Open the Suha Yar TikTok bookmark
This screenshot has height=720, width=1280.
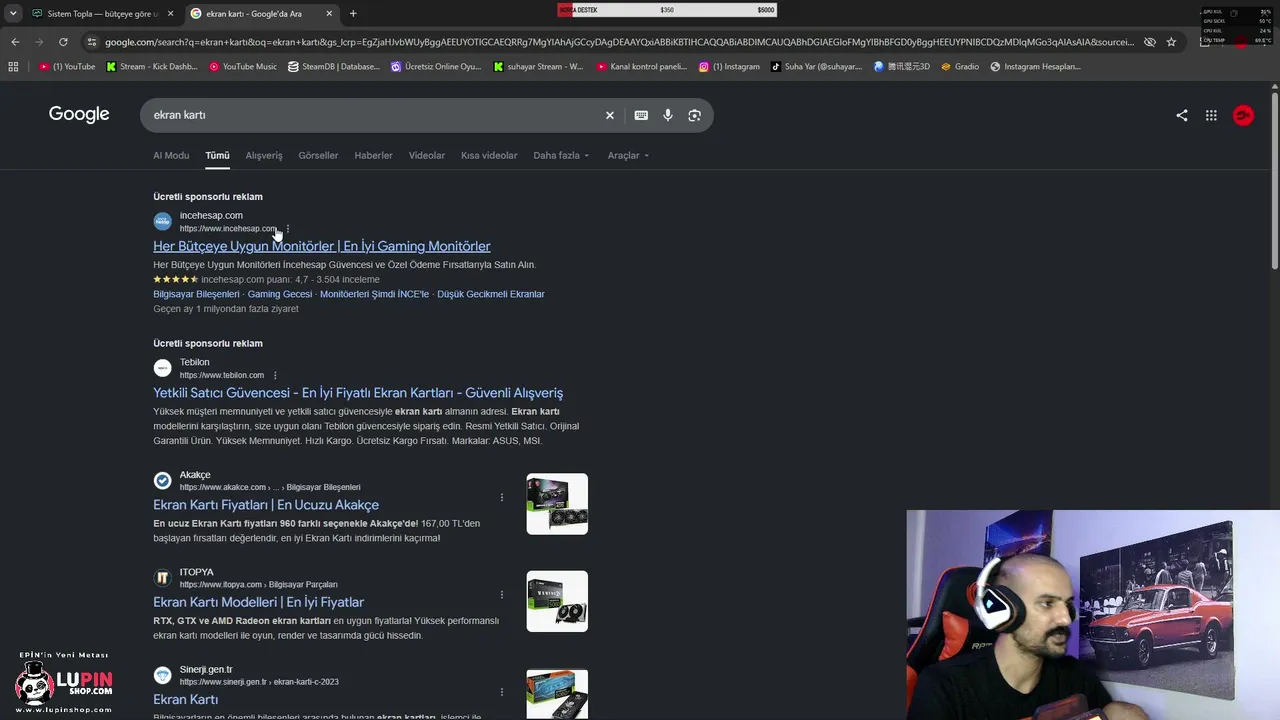click(816, 67)
